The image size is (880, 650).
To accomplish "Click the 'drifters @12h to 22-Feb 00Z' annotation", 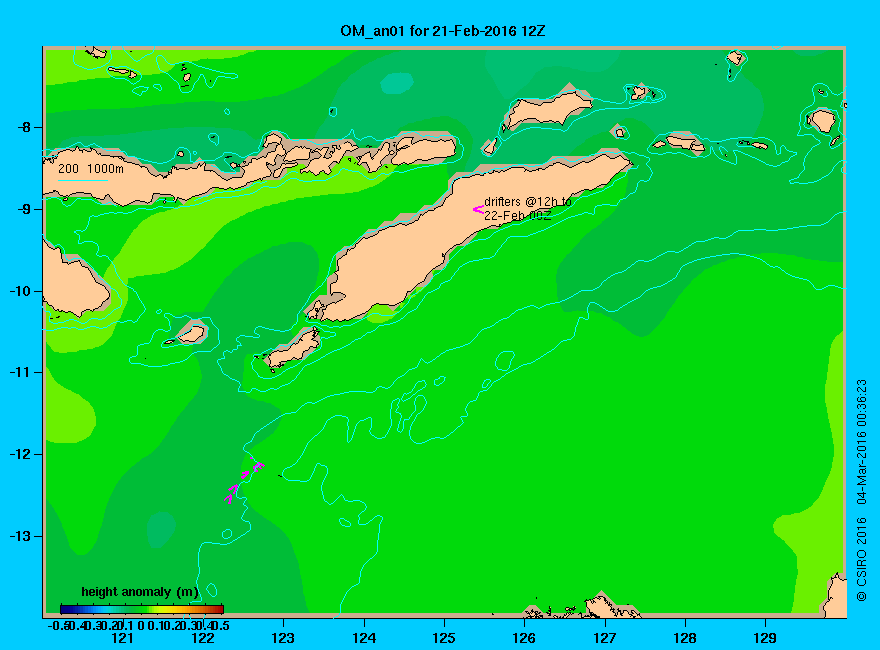I will pyautogui.click(x=527, y=208).
